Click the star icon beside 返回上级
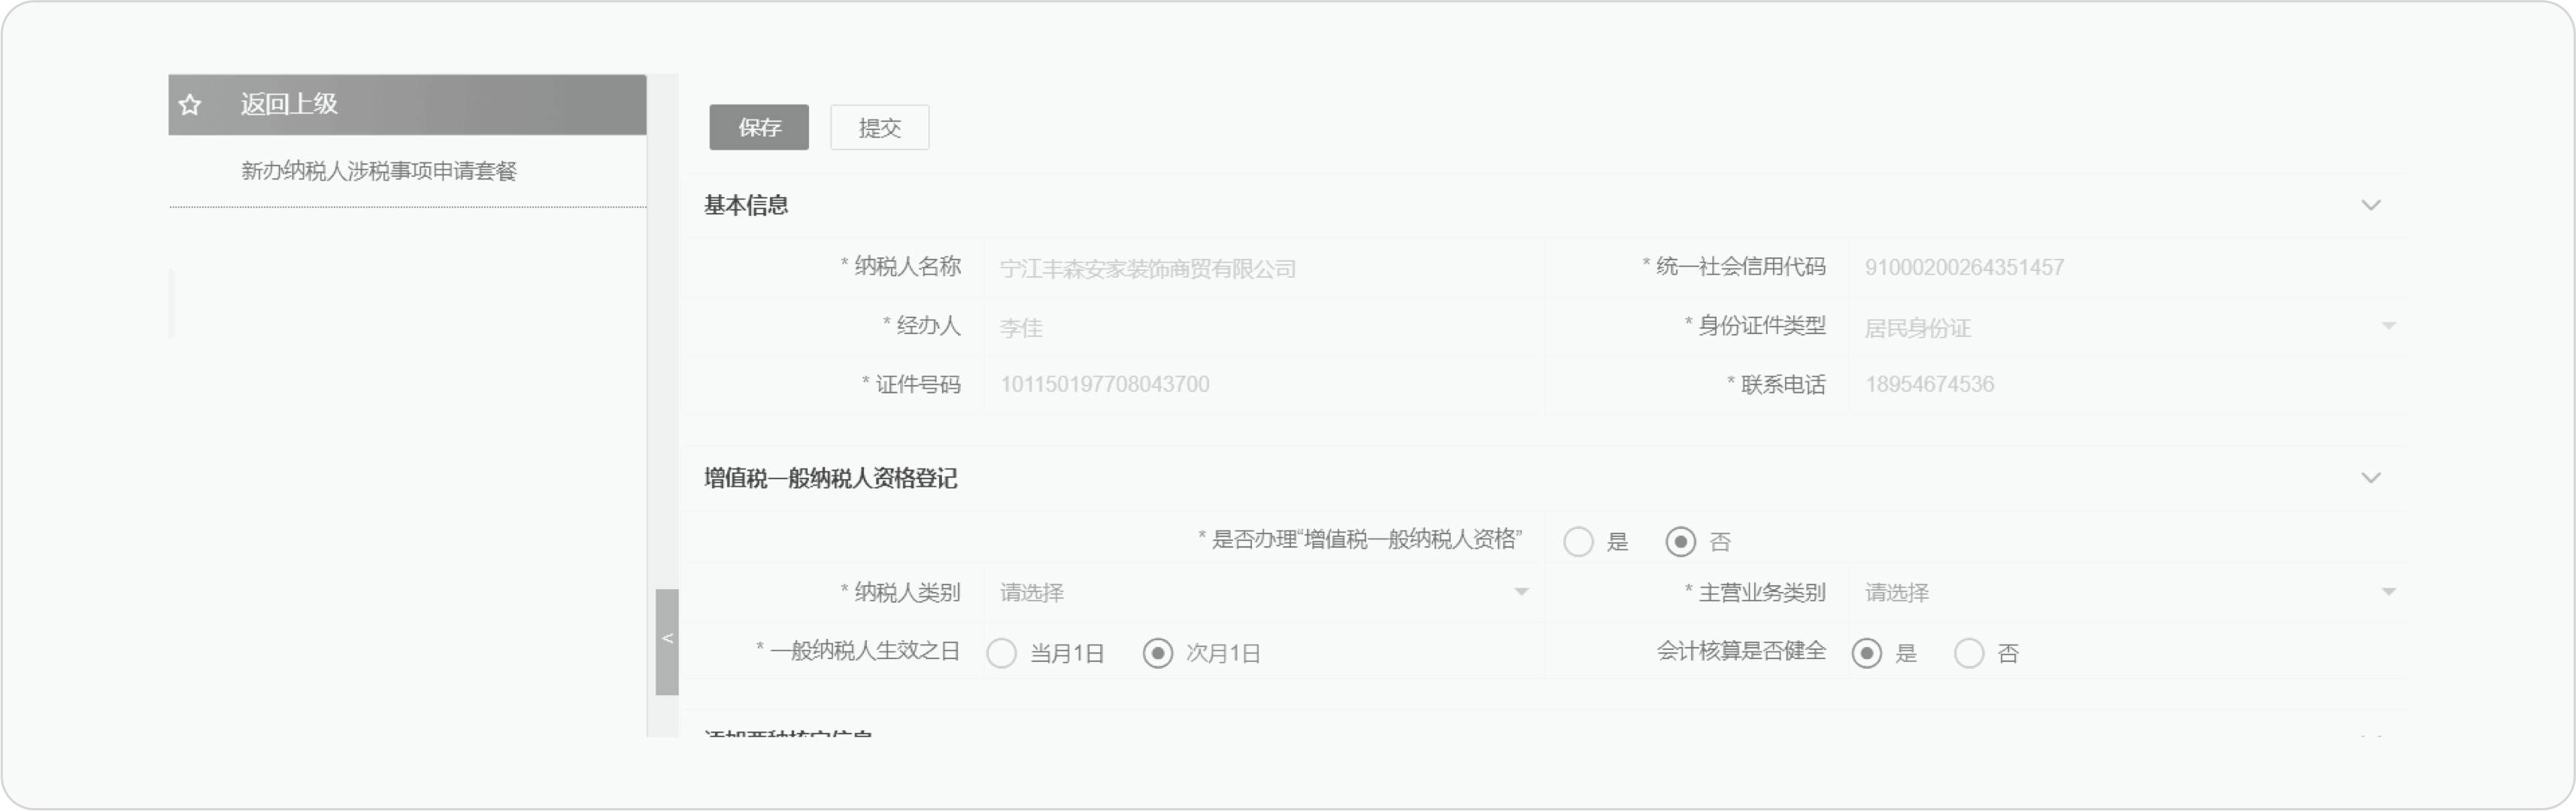Viewport: 2576px width, 811px height. click(190, 104)
